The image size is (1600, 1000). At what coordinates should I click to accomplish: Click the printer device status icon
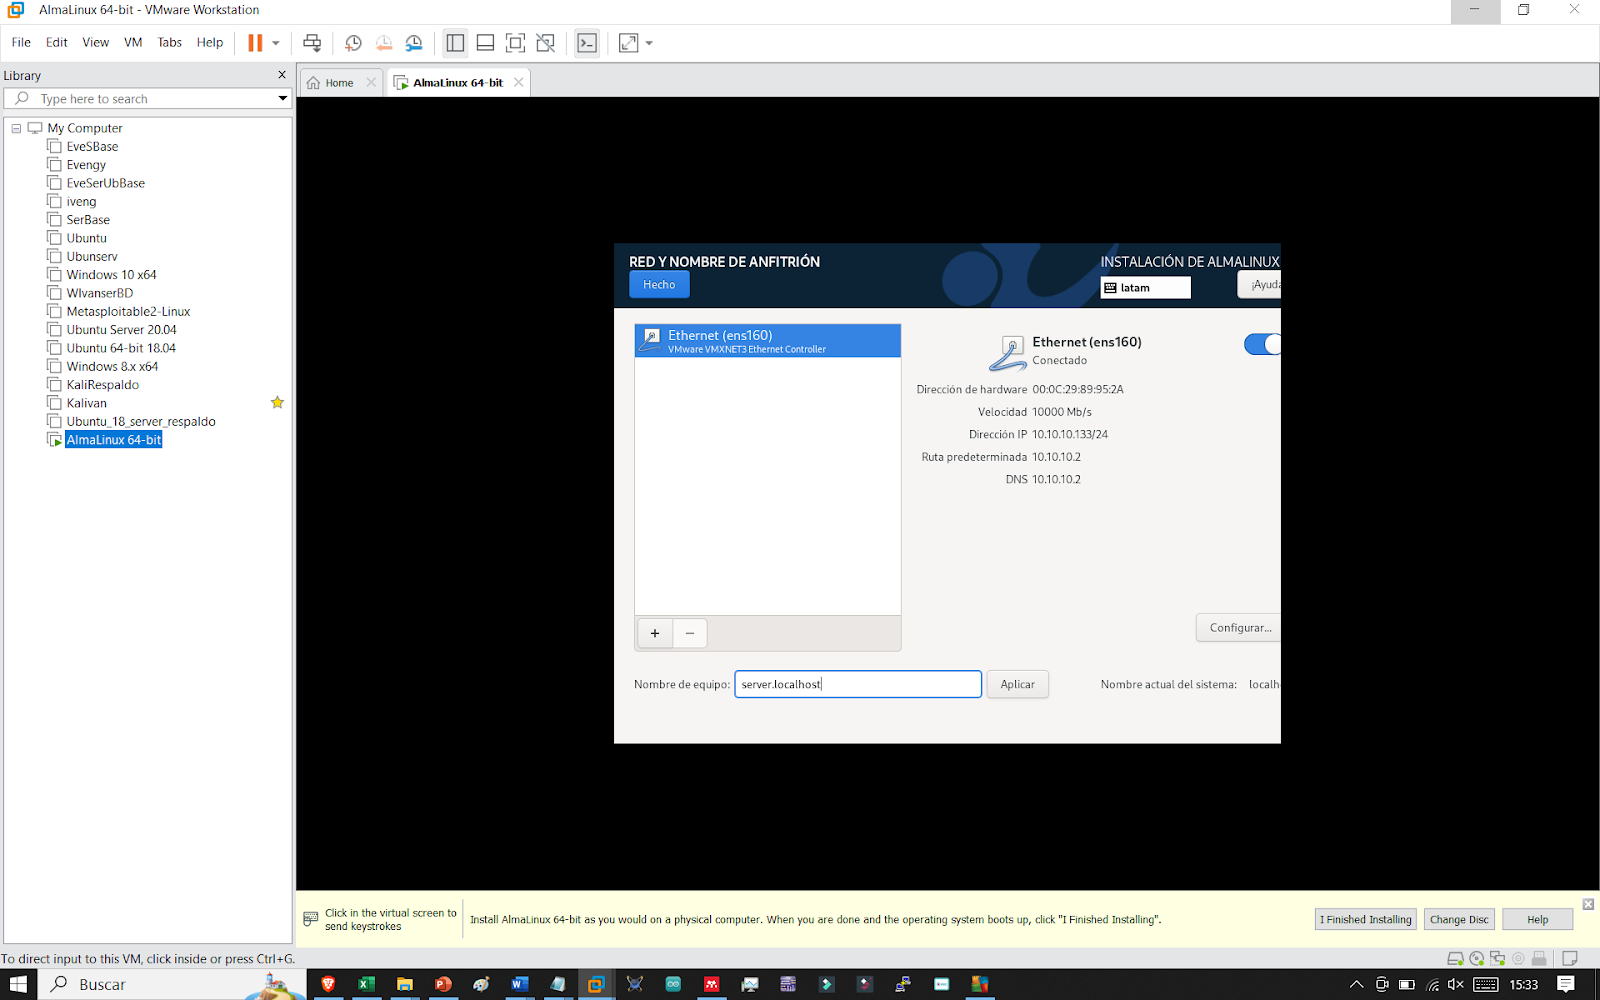pos(1539,958)
